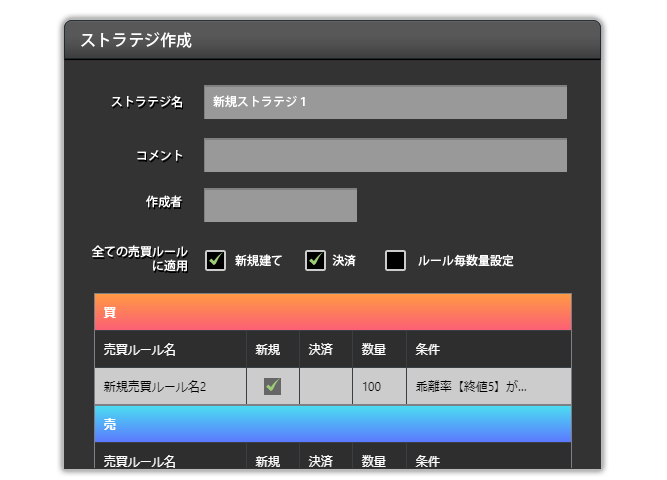Image resolution: width=667 pixels, height=480 pixels.
Task: Untick 新規 checkbox in 新規売買ルール名2 row
Action: click(x=272, y=386)
